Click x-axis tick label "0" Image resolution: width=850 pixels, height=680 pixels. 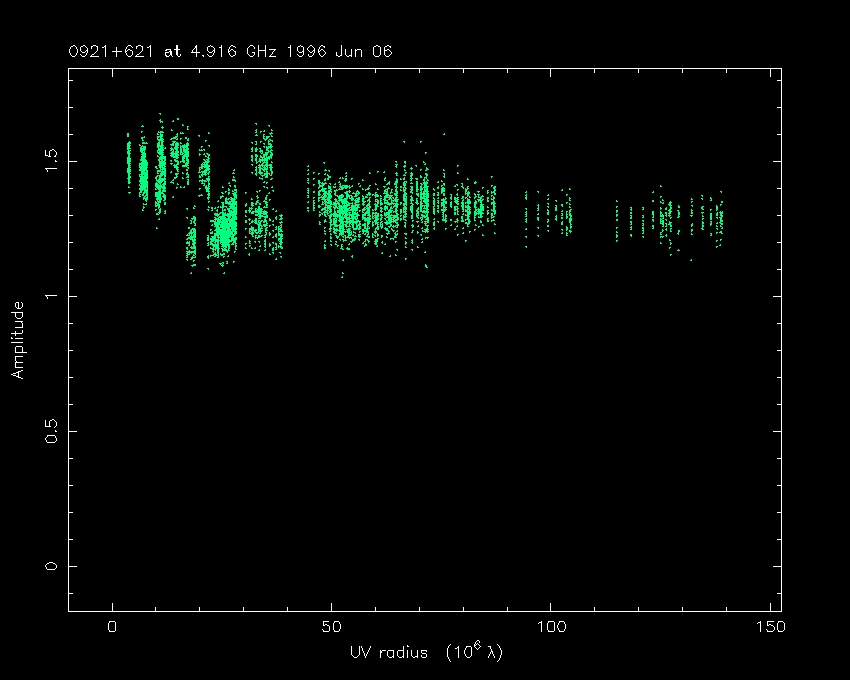[x=113, y=628]
